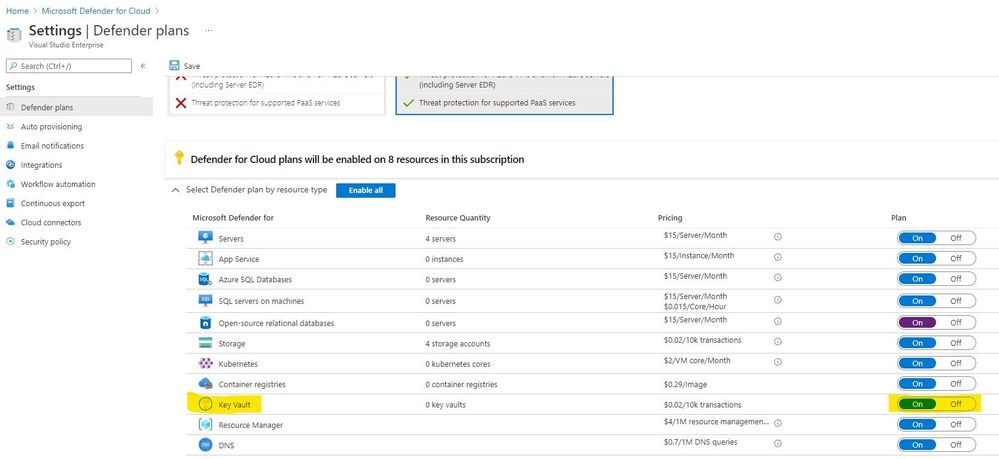Click the Search (Ctrl+/) input field
This screenshot has height=459, width=999.
tap(69, 66)
